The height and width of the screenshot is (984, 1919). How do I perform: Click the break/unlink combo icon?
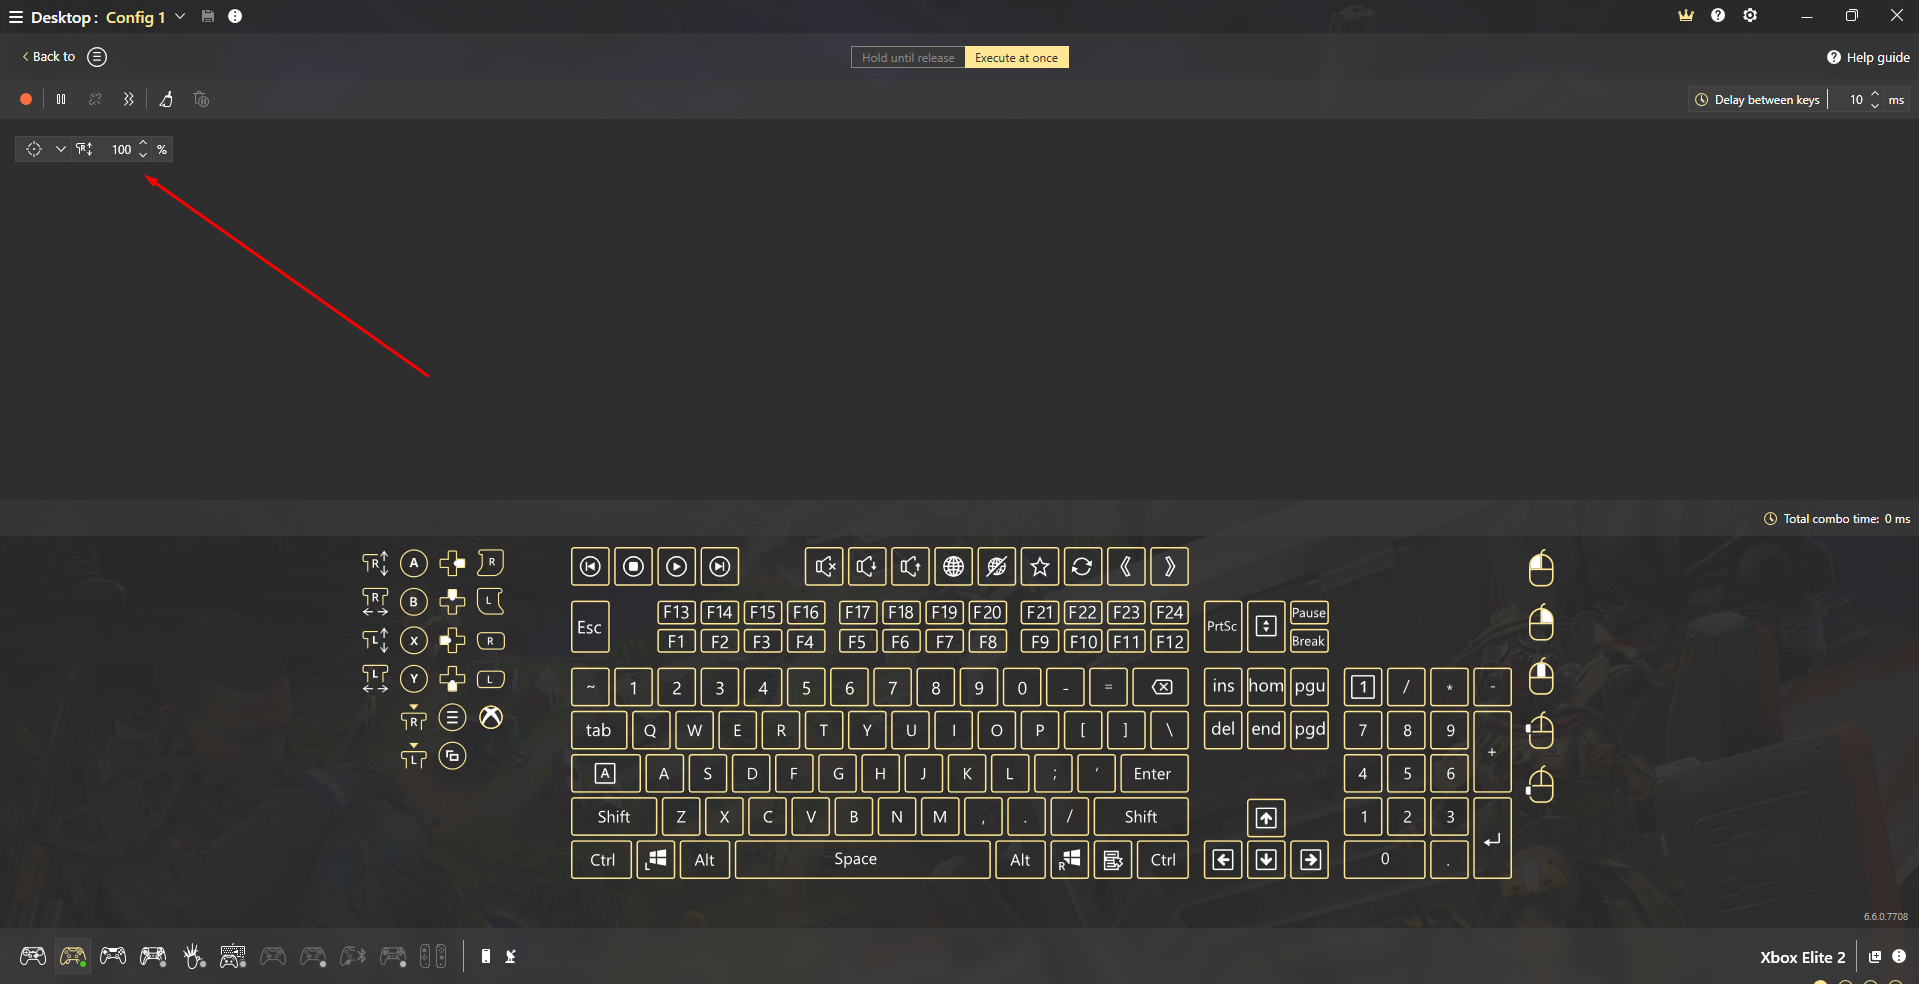point(95,99)
